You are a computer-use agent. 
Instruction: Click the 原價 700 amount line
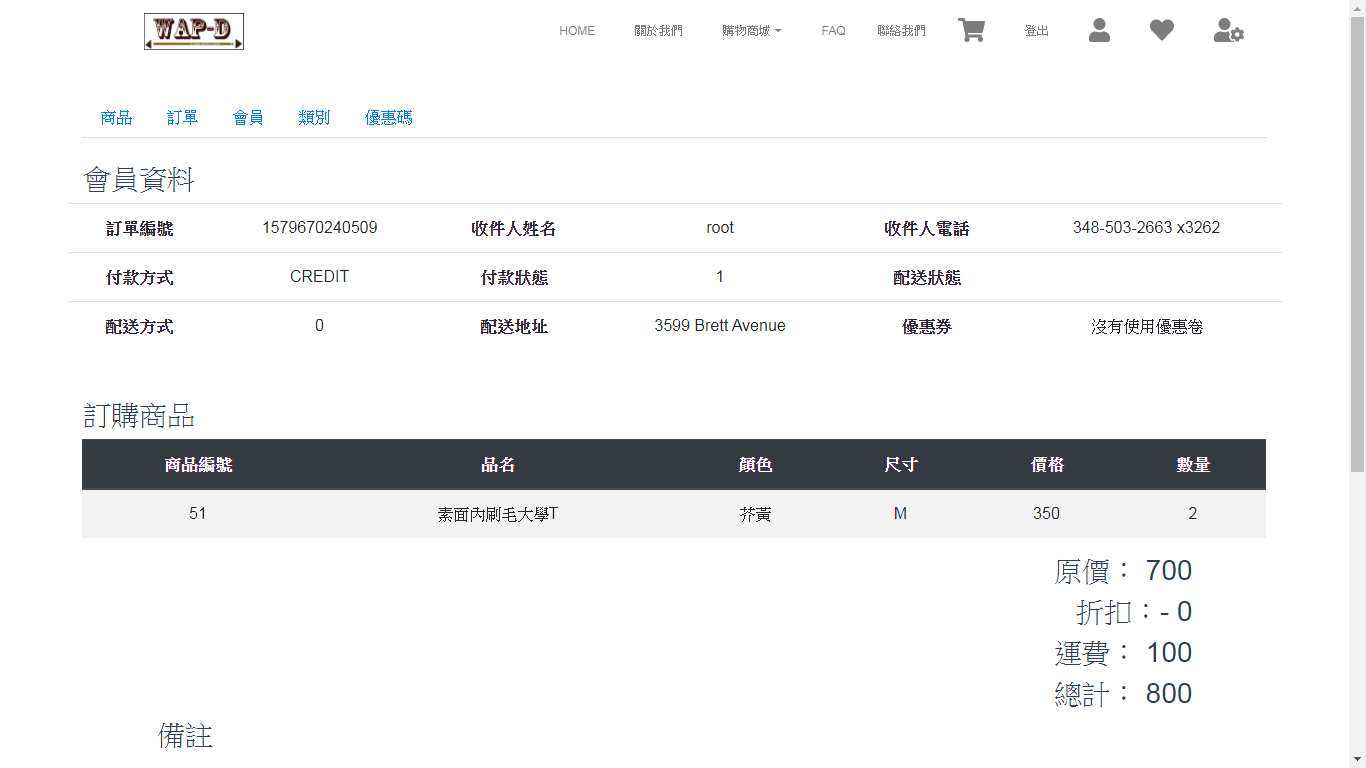[1123, 571]
